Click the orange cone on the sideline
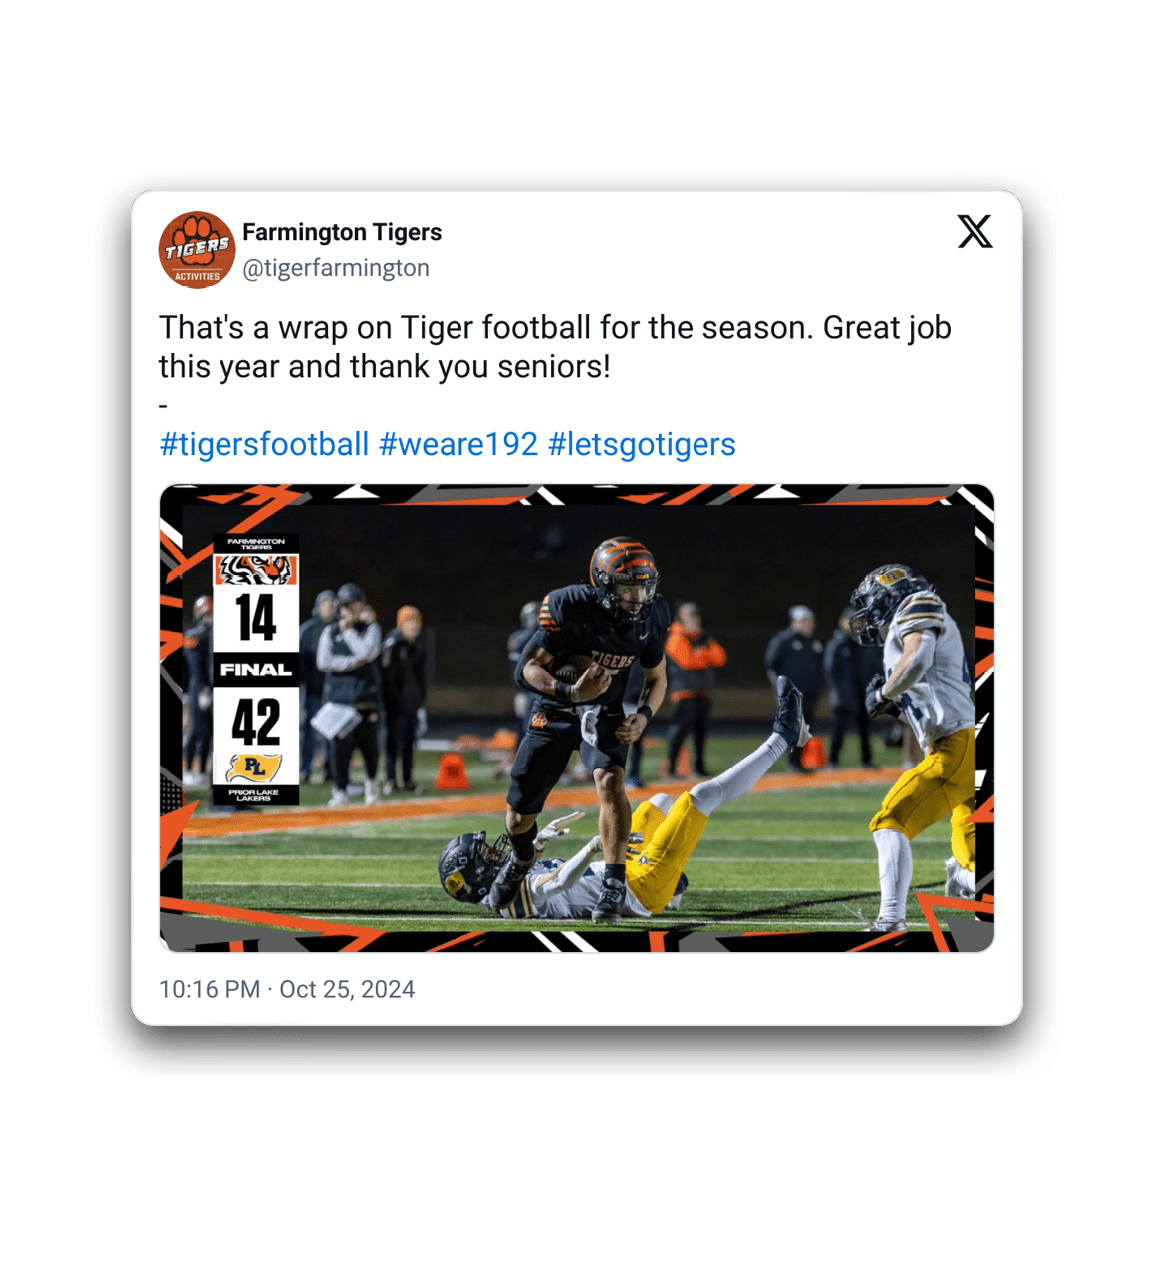Screen dimensions: 1153x1288 452,772
